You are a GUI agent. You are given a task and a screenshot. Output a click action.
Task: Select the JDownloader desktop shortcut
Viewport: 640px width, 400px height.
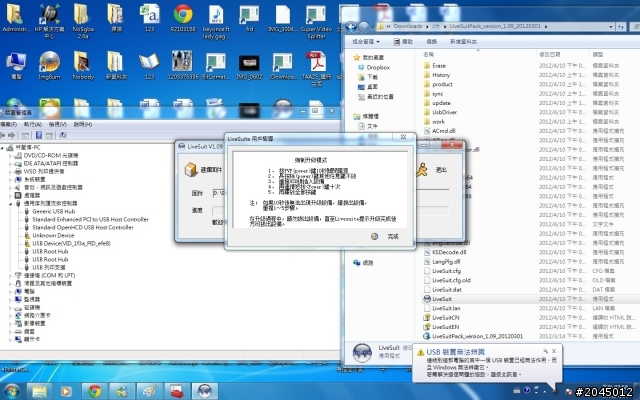click(x=282, y=65)
